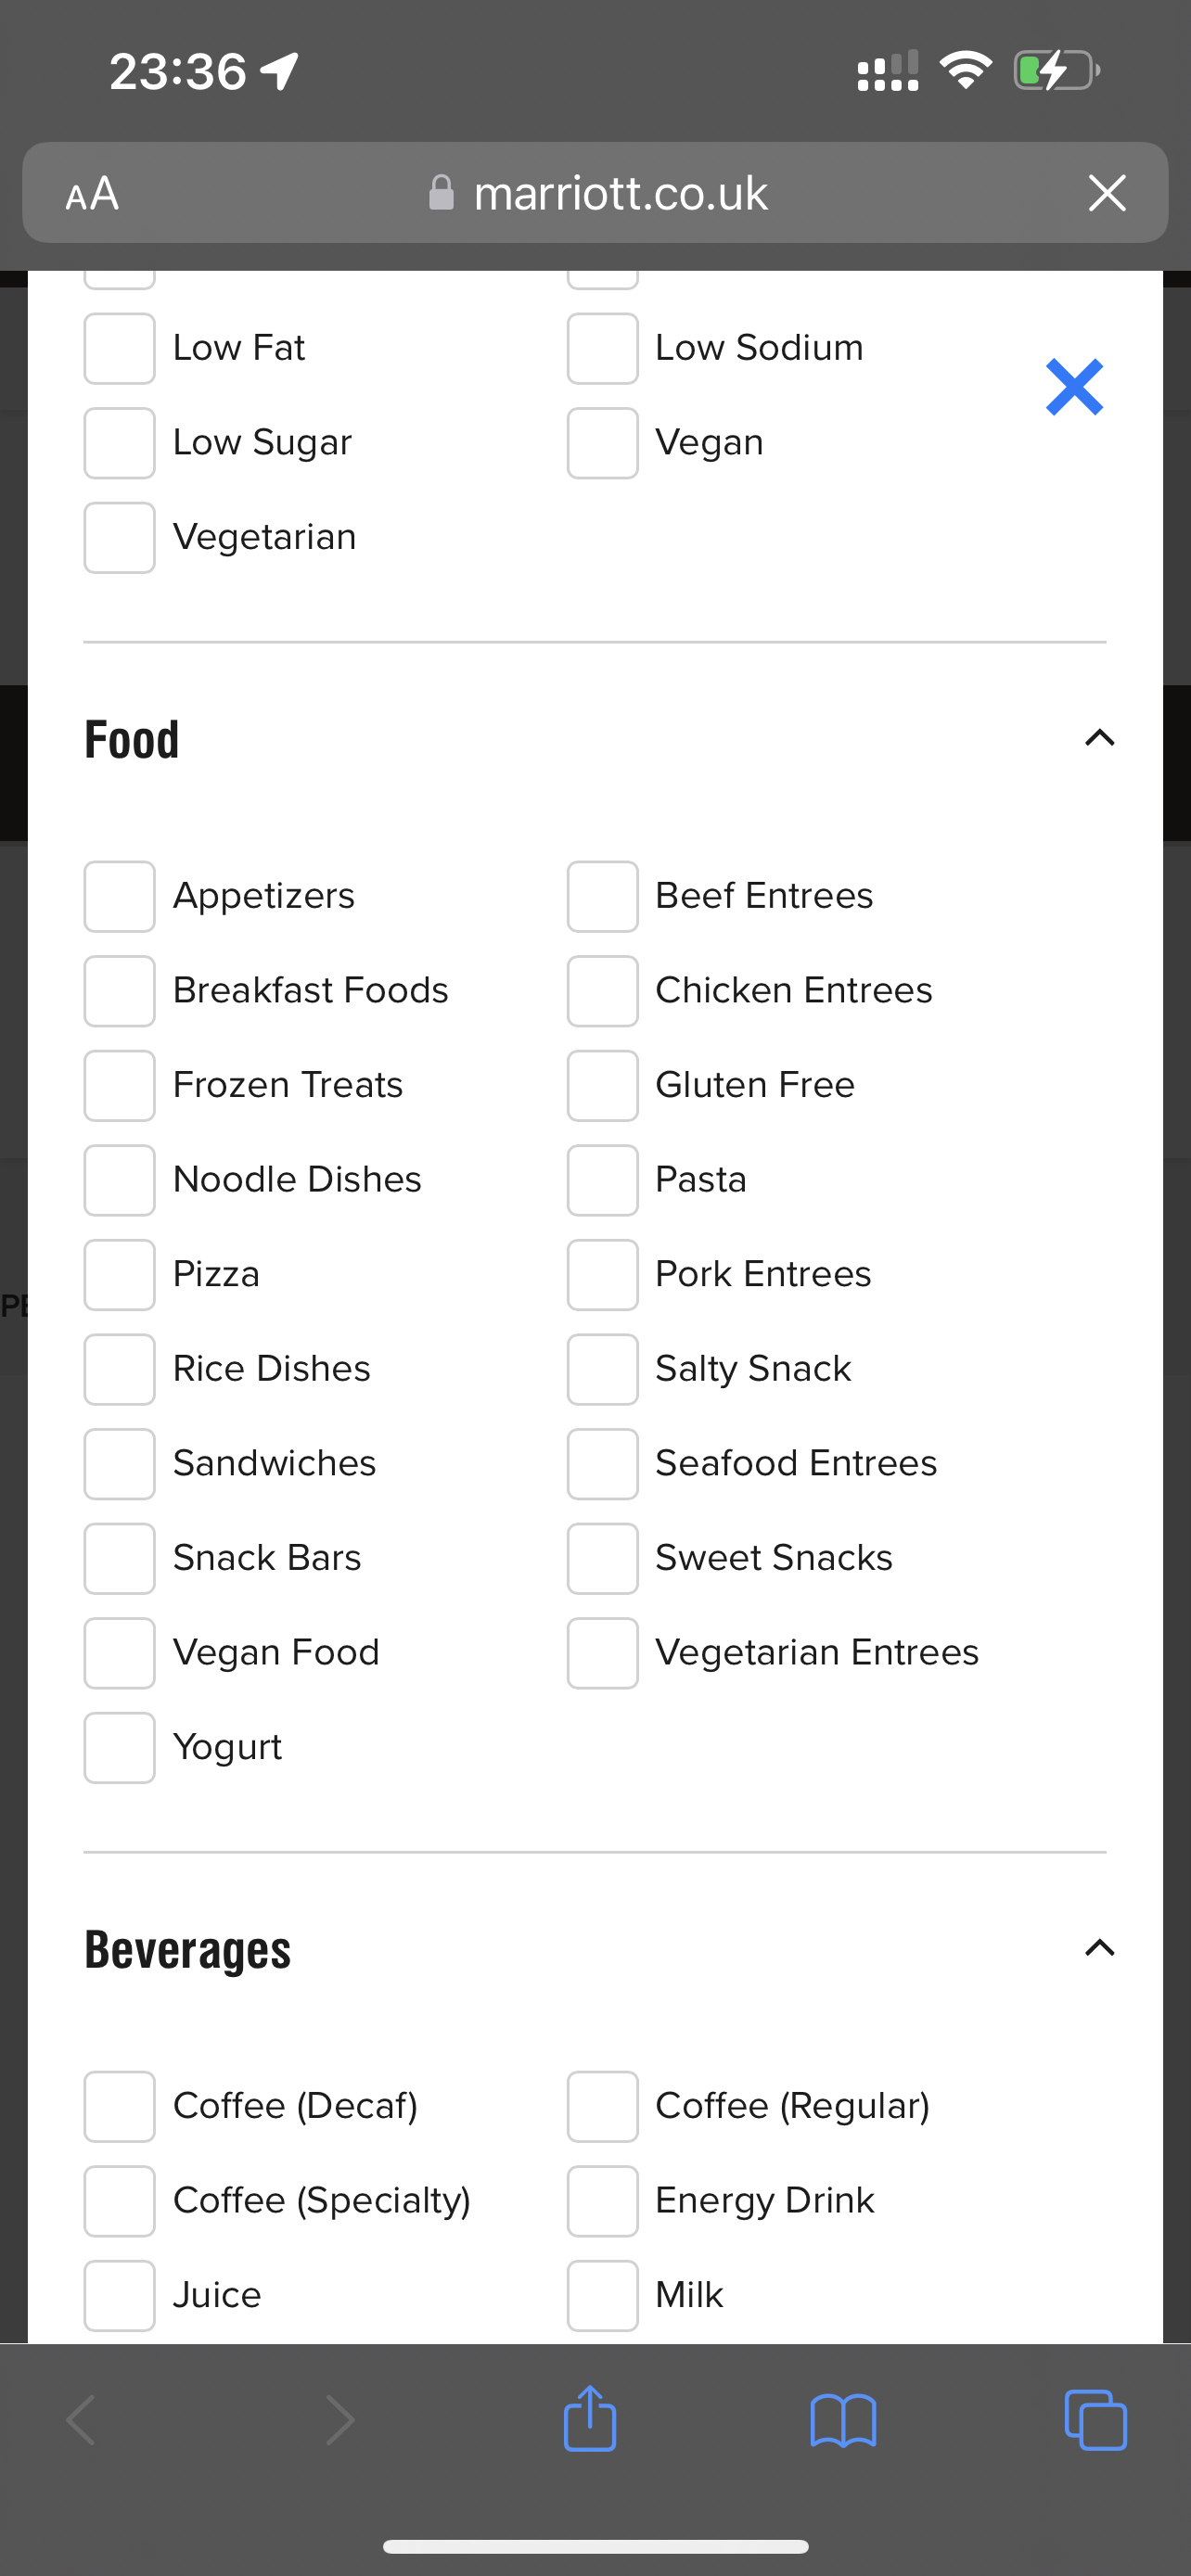Tap the Energy Drink label

point(765,2200)
